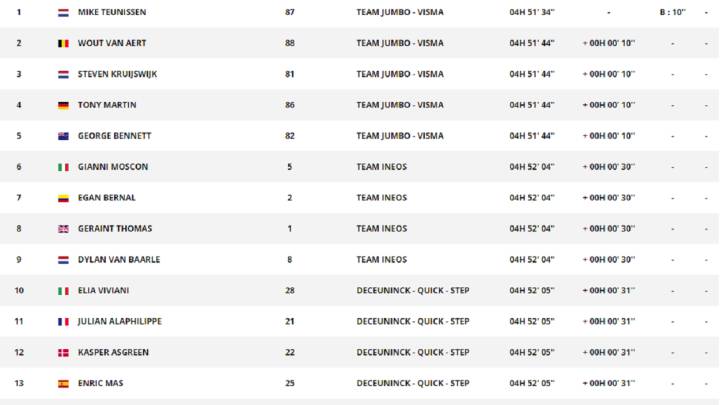
Task: Click the Colombian flag beside Egan Bernal
Action: tap(63, 198)
